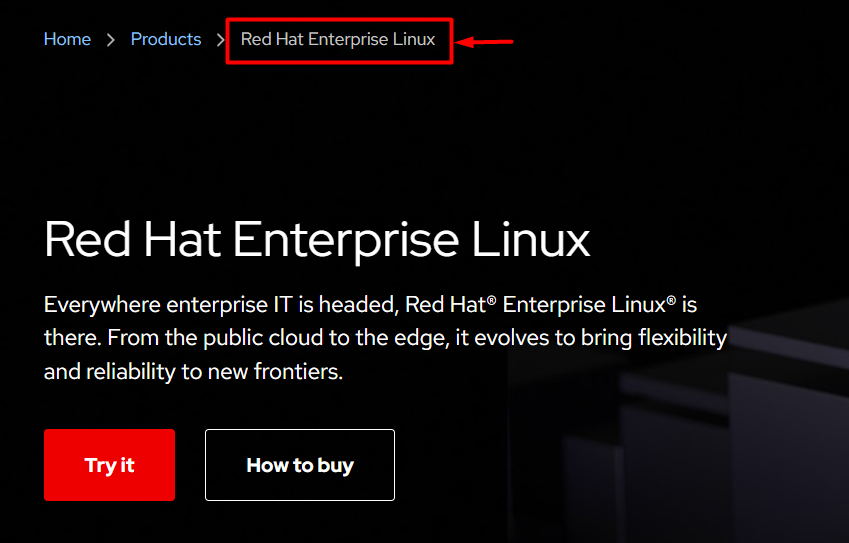Click the large Red Hat Enterprise Linux heading
Viewport: 849px width, 543px height.
pyautogui.click(x=317, y=241)
